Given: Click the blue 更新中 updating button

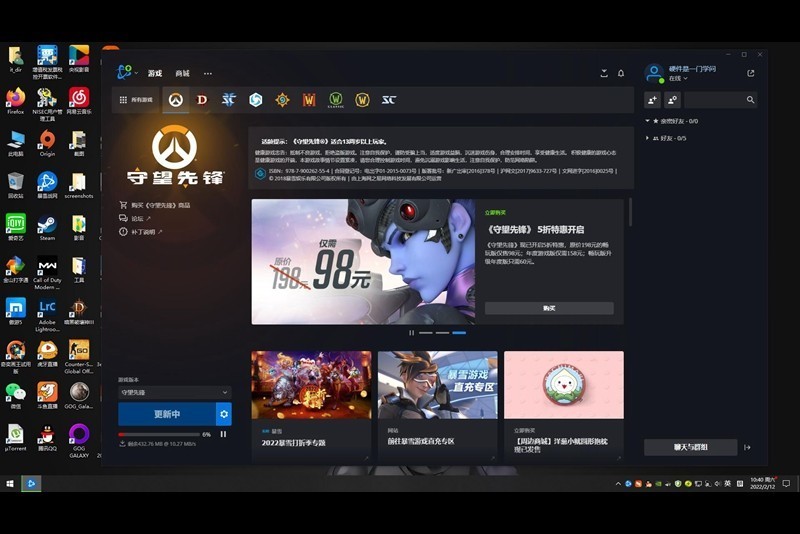Looking at the screenshot, I should (x=167, y=414).
